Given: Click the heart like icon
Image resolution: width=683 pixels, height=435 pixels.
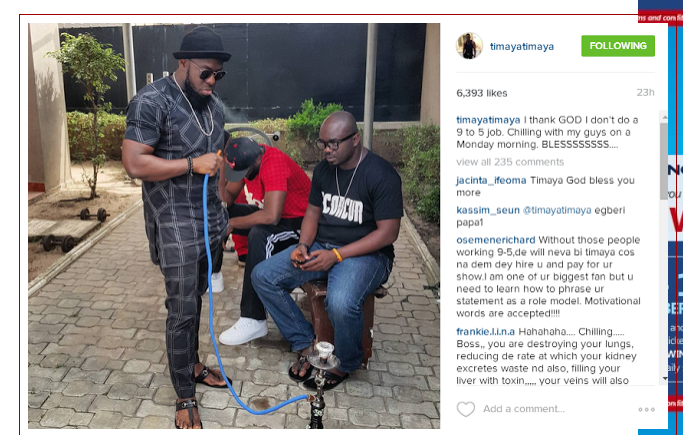Looking at the screenshot, I should [465, 409].
